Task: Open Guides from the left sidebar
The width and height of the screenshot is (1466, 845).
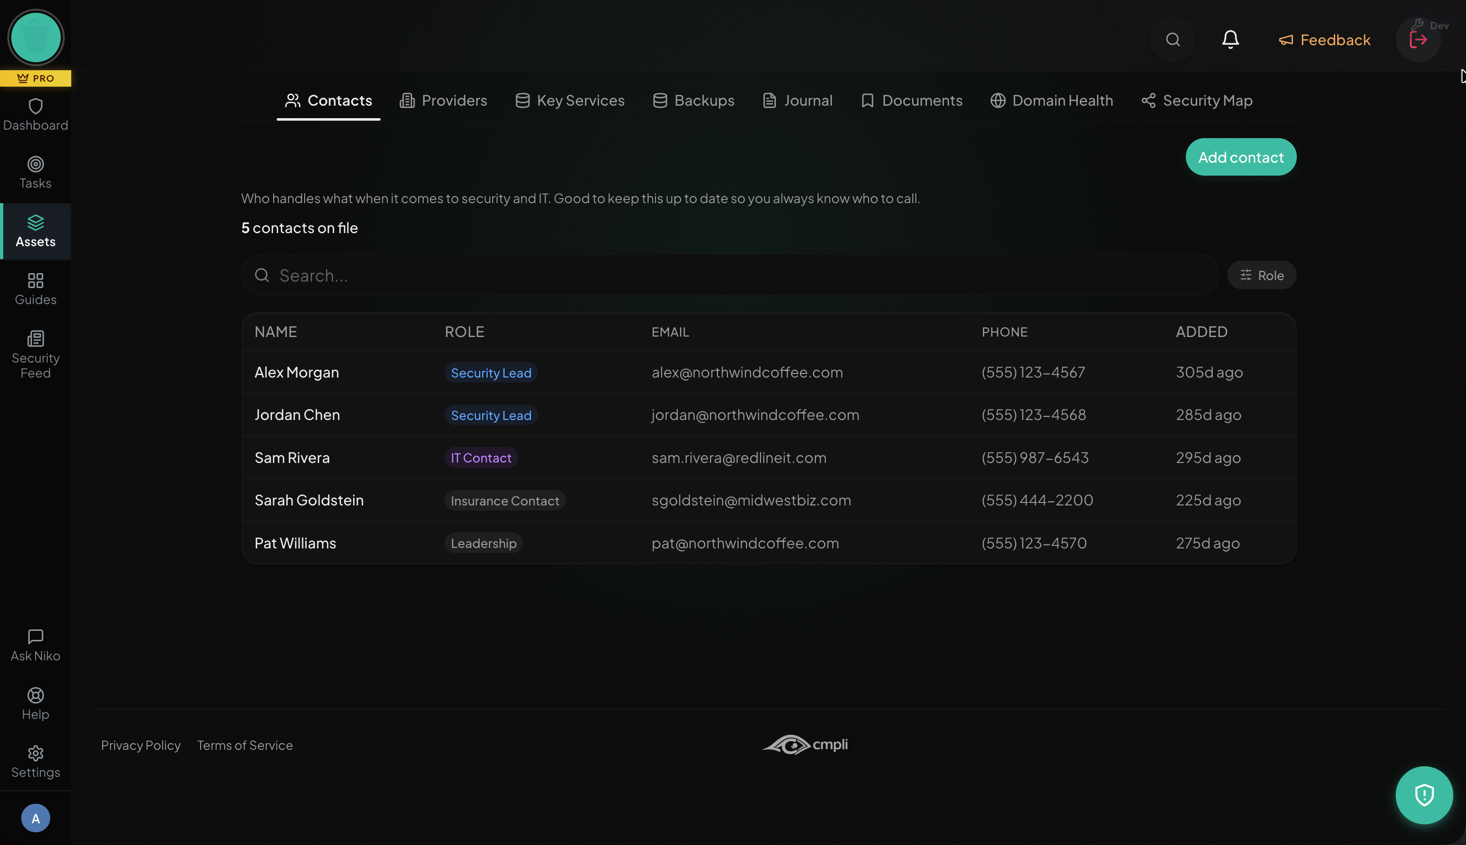Action: pos(35,289)
